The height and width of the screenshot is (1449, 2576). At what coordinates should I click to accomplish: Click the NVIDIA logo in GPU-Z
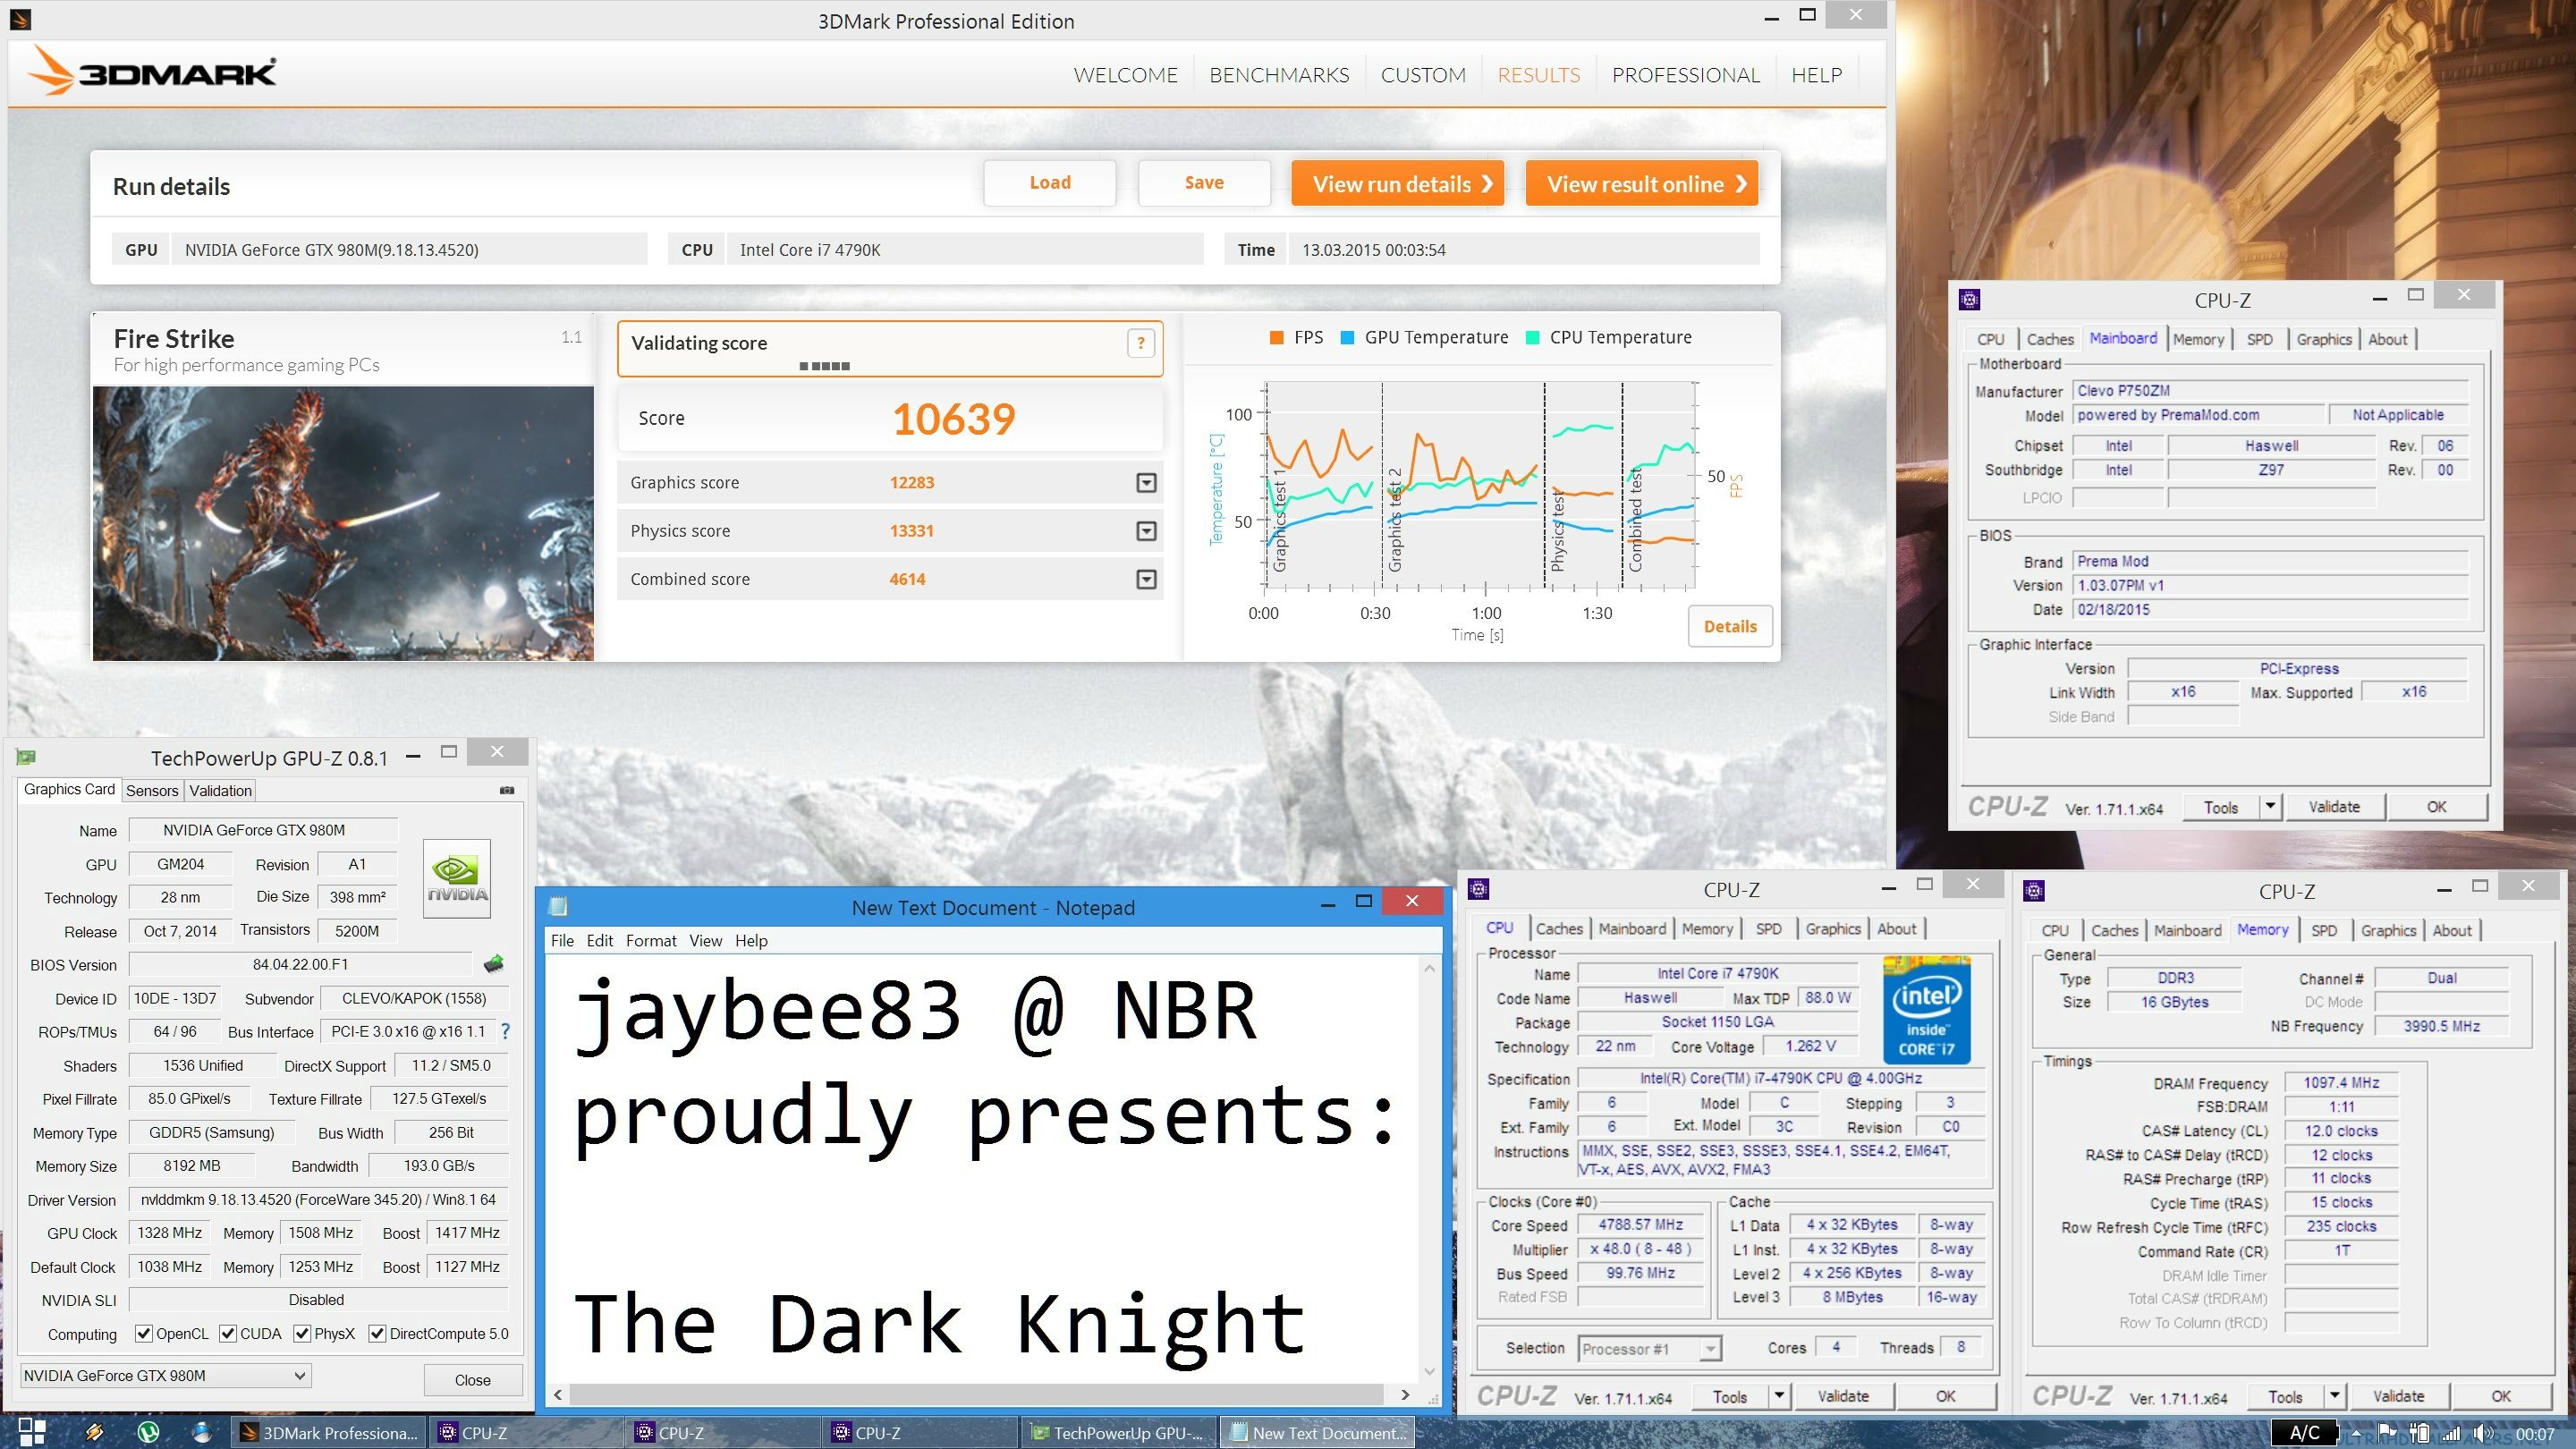[457, 879]
